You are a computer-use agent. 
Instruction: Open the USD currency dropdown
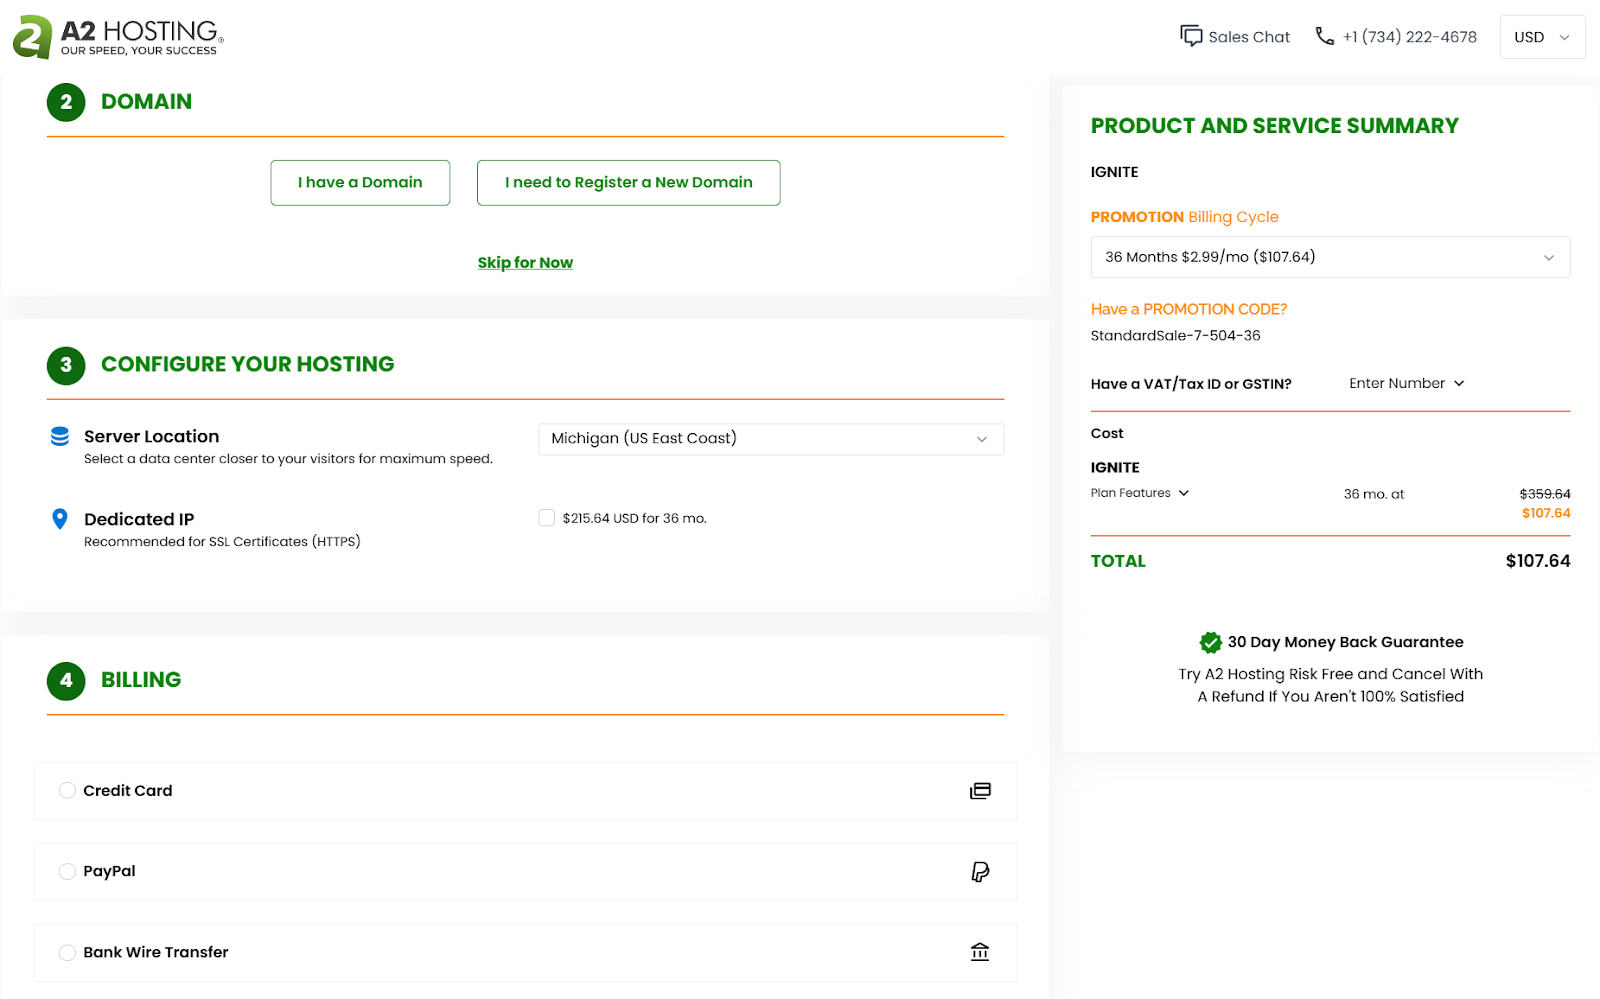1542,36
